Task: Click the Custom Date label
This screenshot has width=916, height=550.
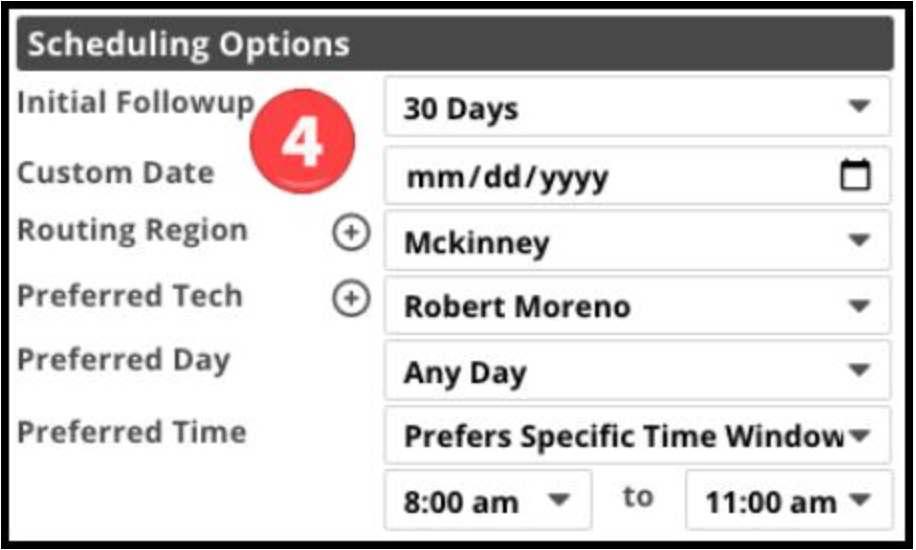Action: tap(115, 172)
